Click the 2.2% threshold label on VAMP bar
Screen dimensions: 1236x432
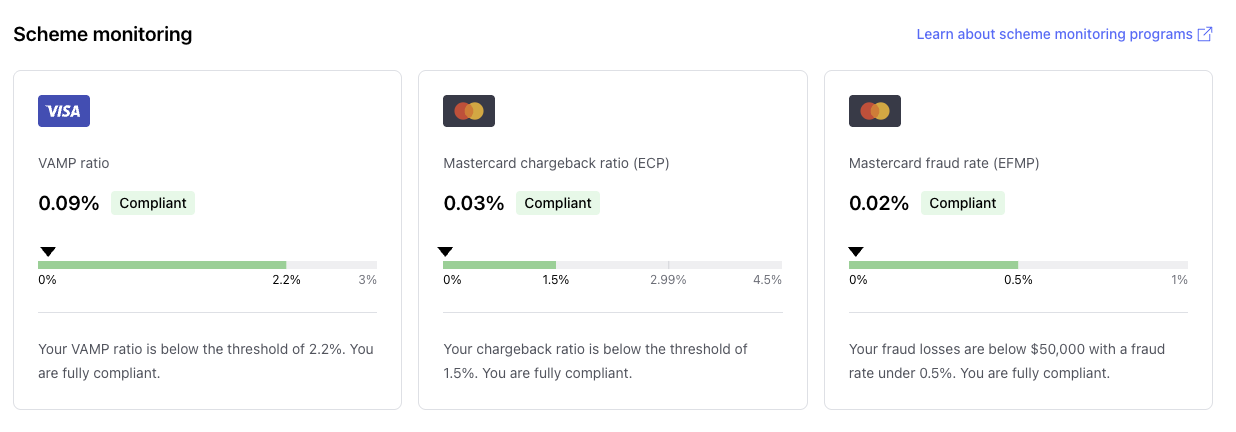pyautogui.click(x=286, y=280)
